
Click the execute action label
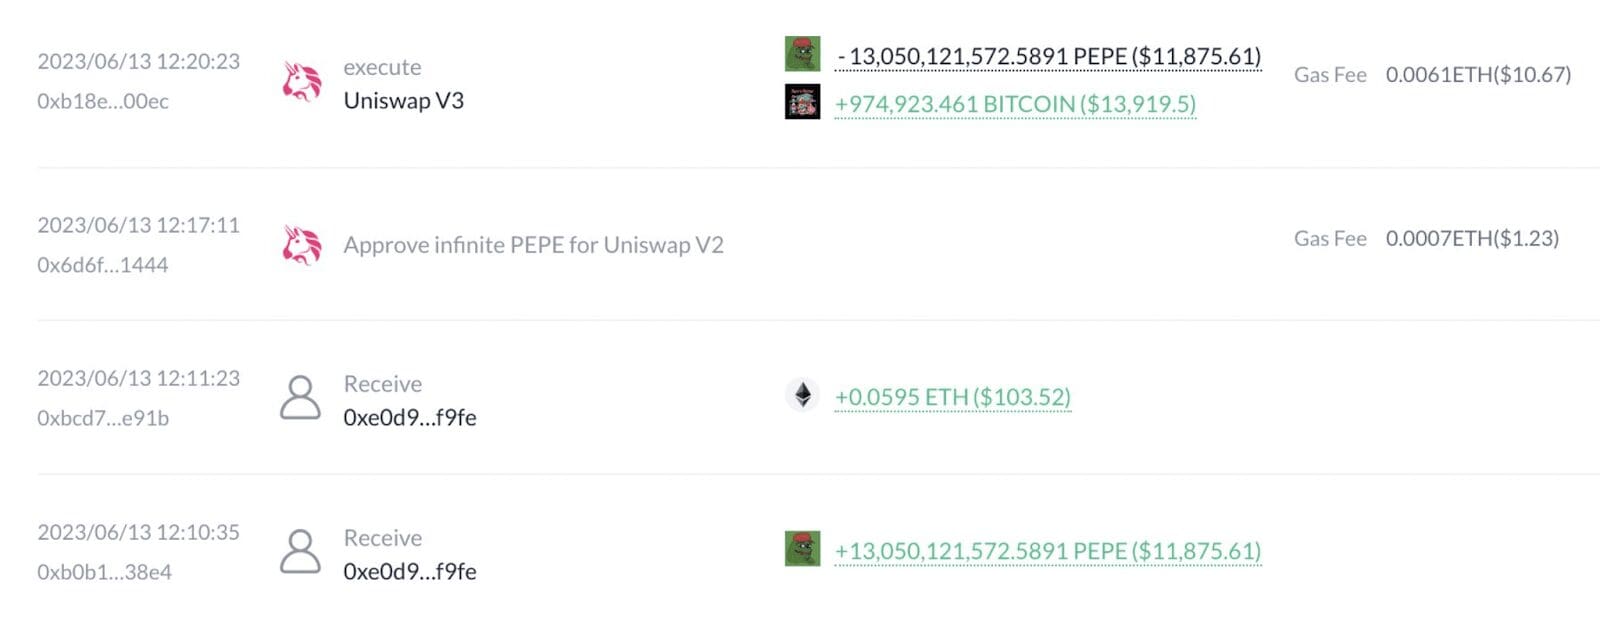[x=381, y=66]
